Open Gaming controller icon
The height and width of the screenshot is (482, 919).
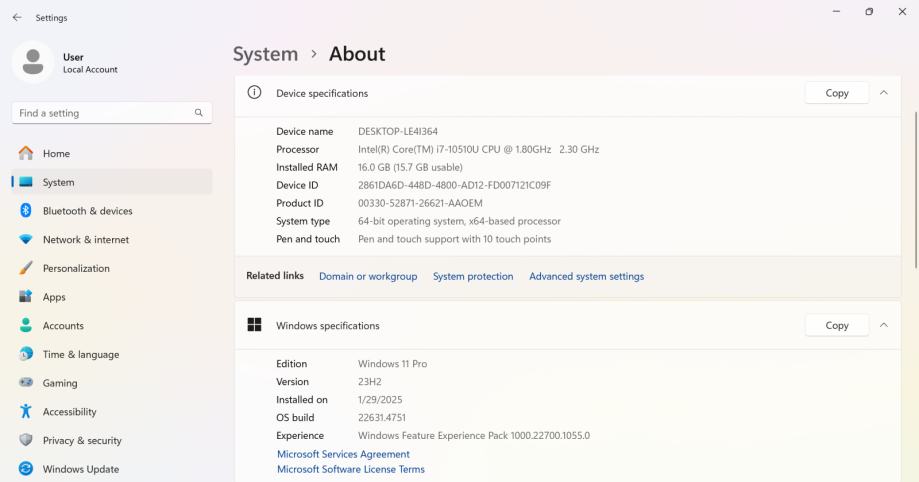pos(26,383)
